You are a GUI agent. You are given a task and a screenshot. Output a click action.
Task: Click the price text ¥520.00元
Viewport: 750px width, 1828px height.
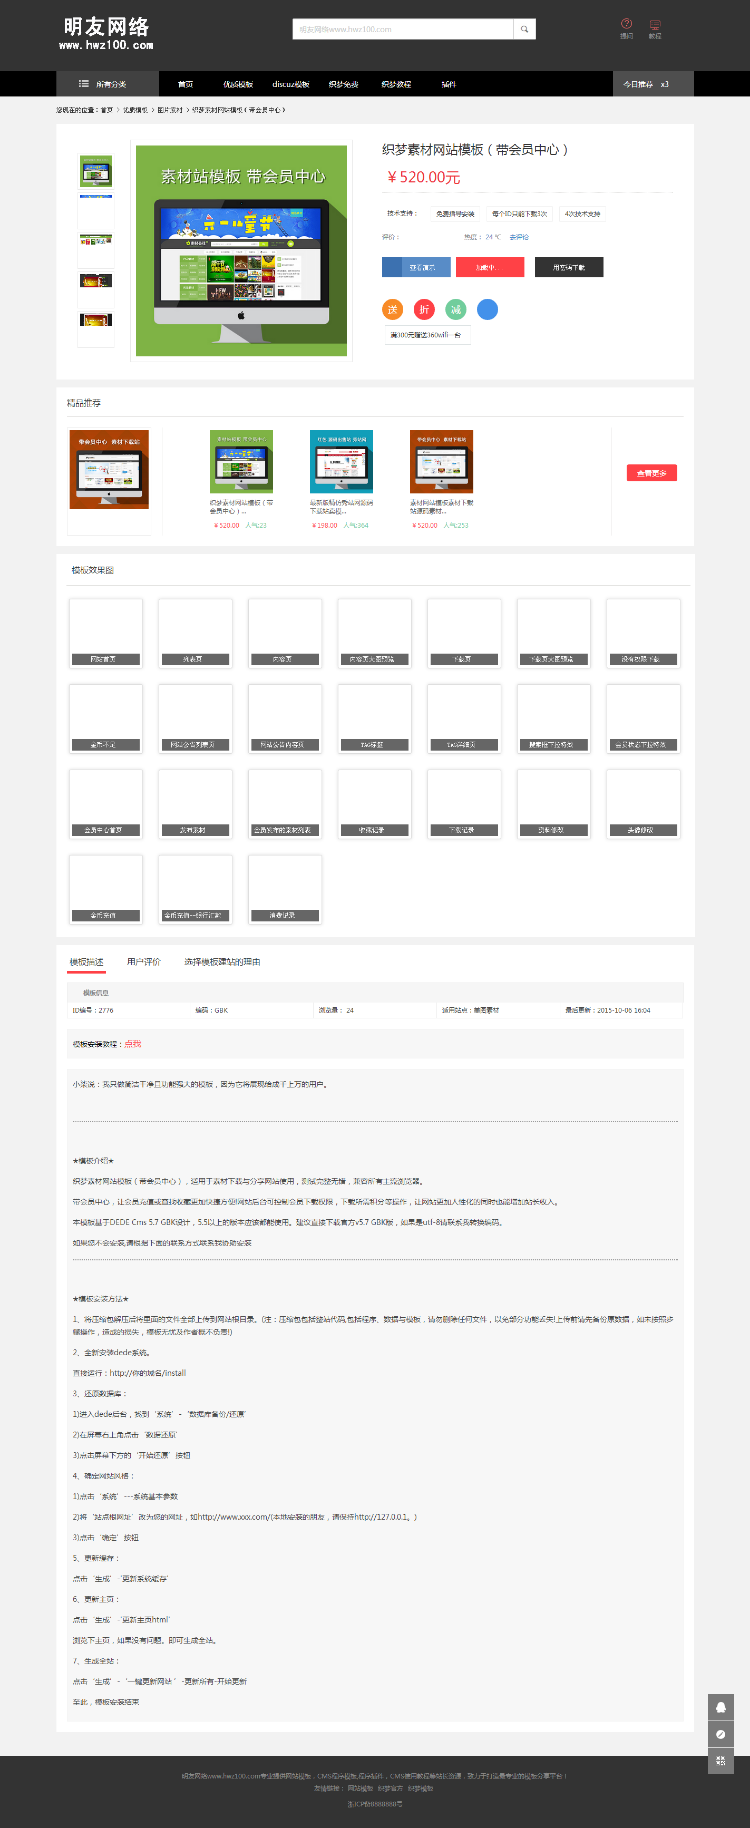[x=424, y=177]
